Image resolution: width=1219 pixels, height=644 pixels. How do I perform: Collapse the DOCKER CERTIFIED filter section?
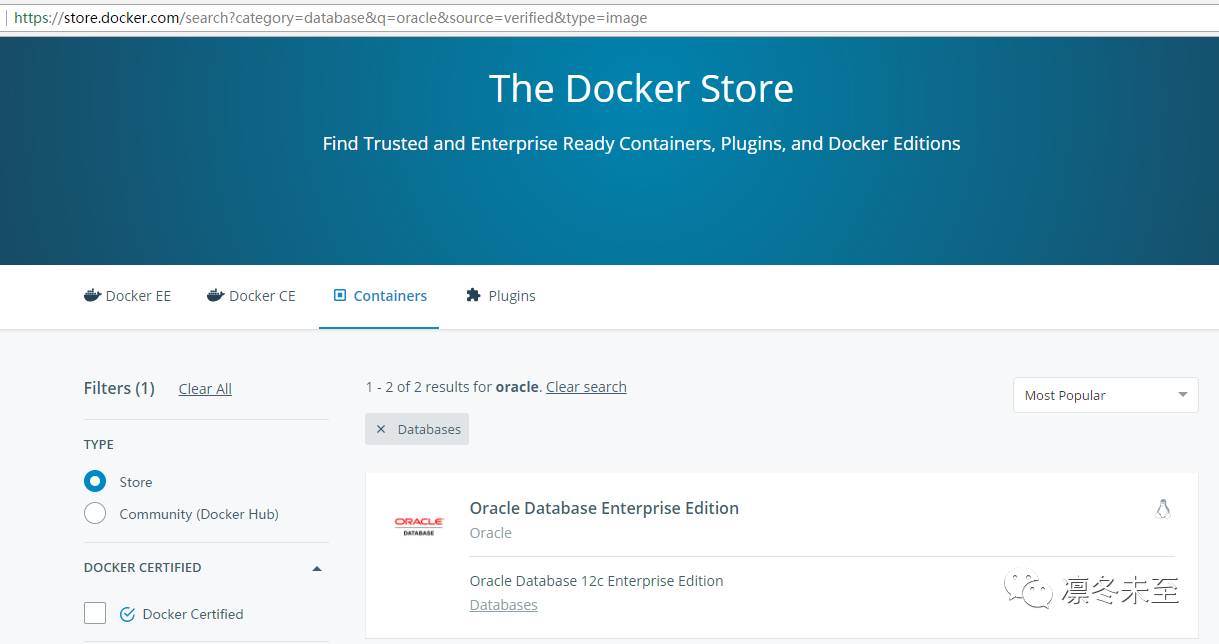(x=316, y=567)
